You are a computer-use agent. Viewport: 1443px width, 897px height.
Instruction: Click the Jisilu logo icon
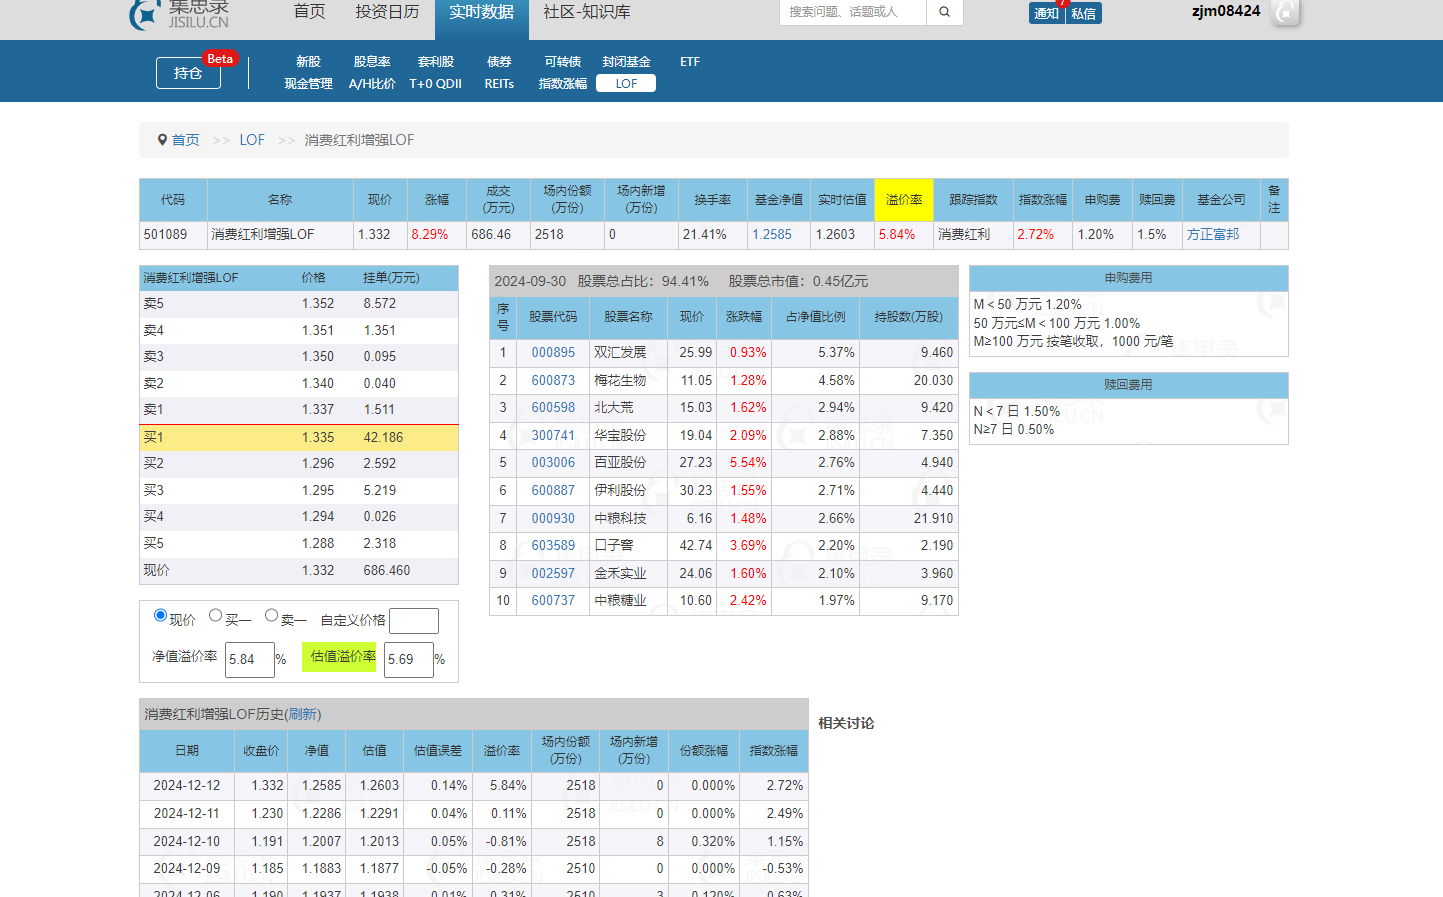tap(146, 14)
